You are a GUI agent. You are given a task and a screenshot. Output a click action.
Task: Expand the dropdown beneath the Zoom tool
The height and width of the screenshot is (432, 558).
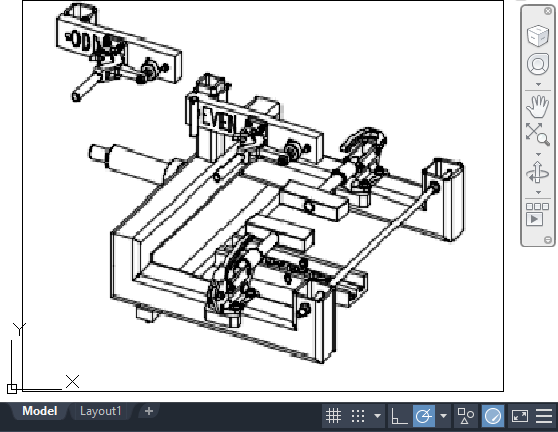point(538,154)
